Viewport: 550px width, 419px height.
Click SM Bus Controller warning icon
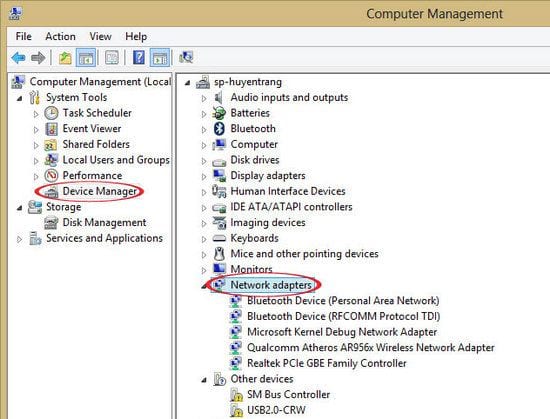pyautogui.click(x=236, y=395)
